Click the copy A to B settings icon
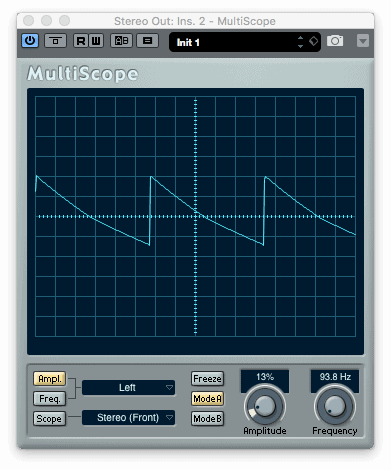 point(147,41)
